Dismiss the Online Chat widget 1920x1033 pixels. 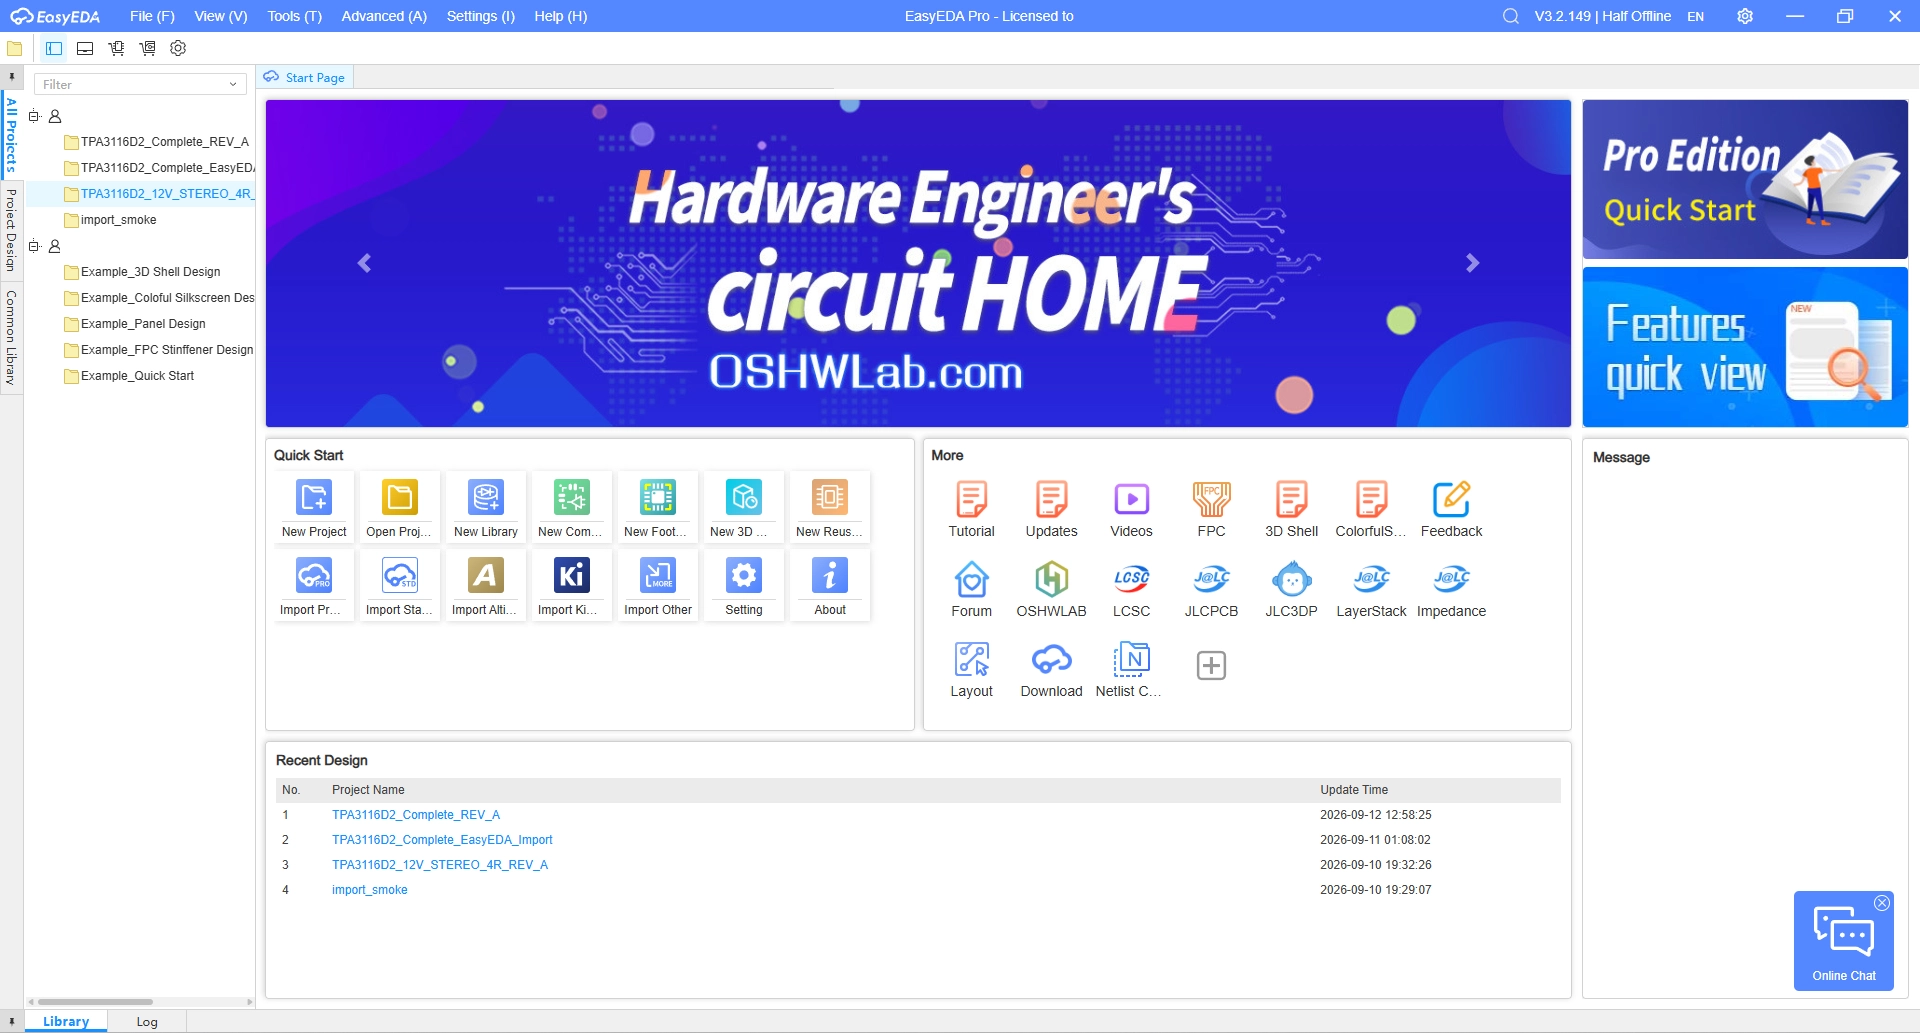(x=1882, y=903)
